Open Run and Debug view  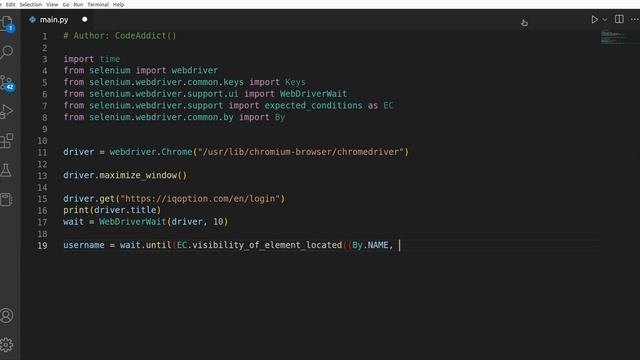[x=7, y=111]
